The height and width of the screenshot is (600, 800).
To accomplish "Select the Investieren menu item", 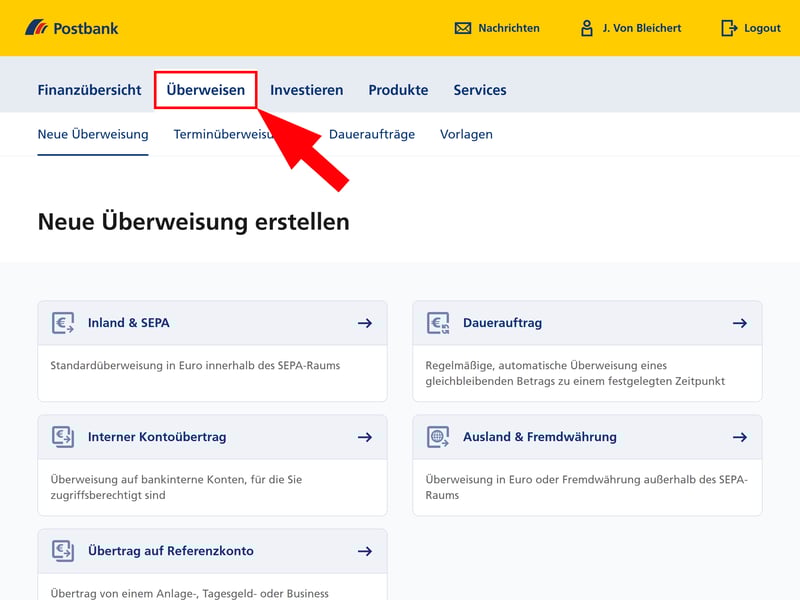I will tap(306, 90).
